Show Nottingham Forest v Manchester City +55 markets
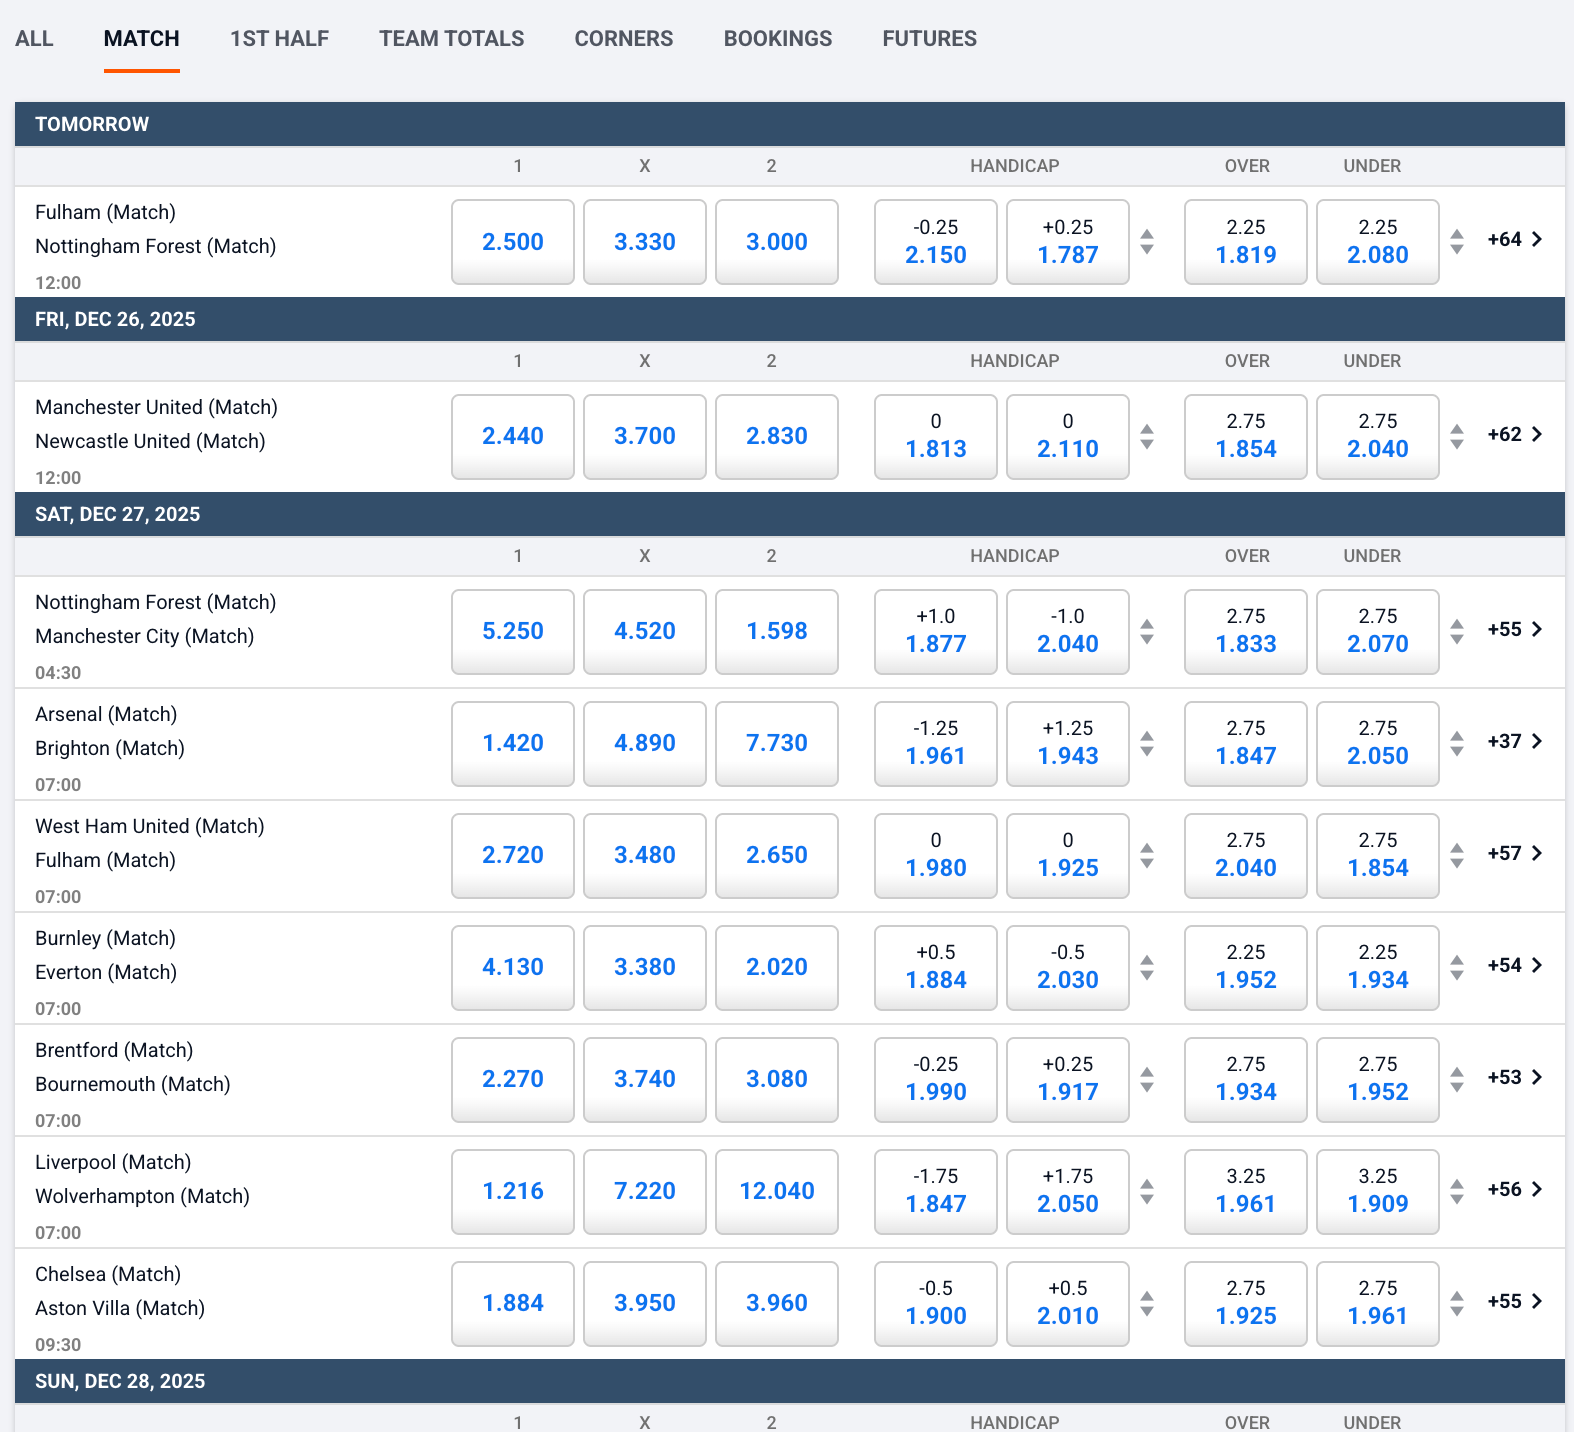1574x1432 pixels. pyautogui.click(x=1515, y=630)
